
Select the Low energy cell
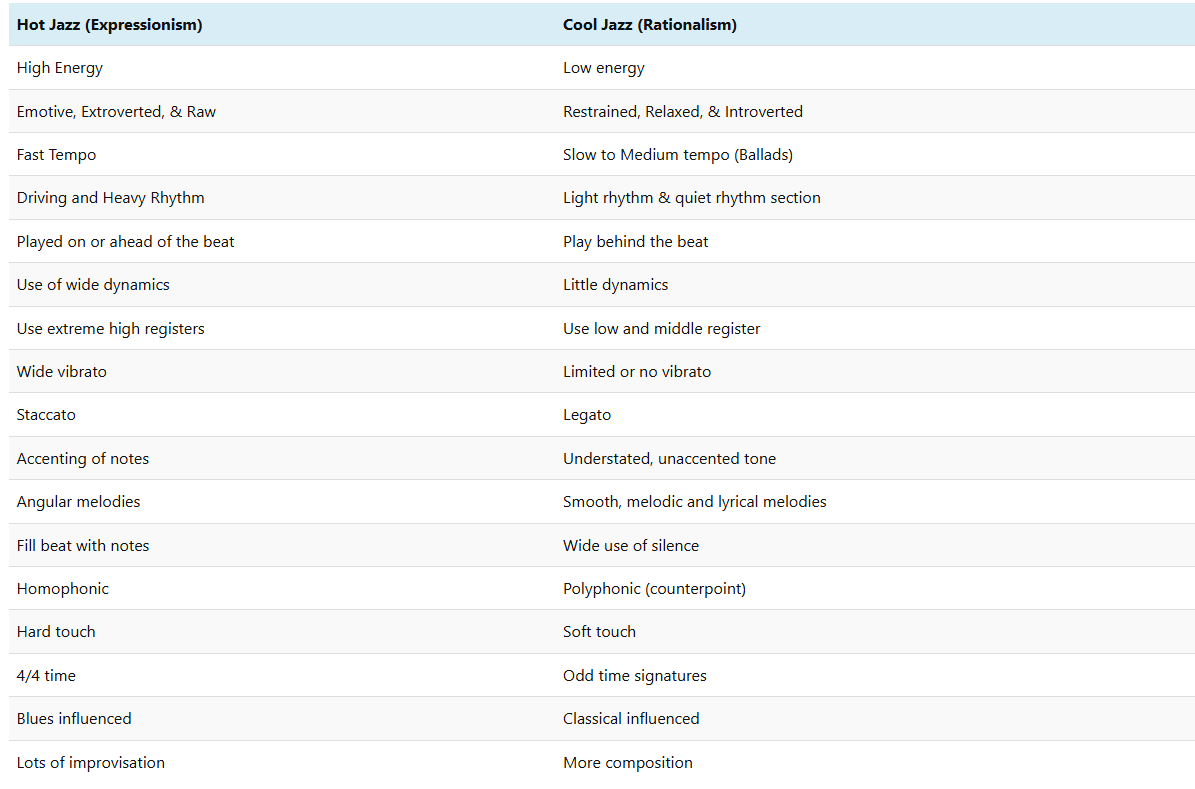point(603,68)
